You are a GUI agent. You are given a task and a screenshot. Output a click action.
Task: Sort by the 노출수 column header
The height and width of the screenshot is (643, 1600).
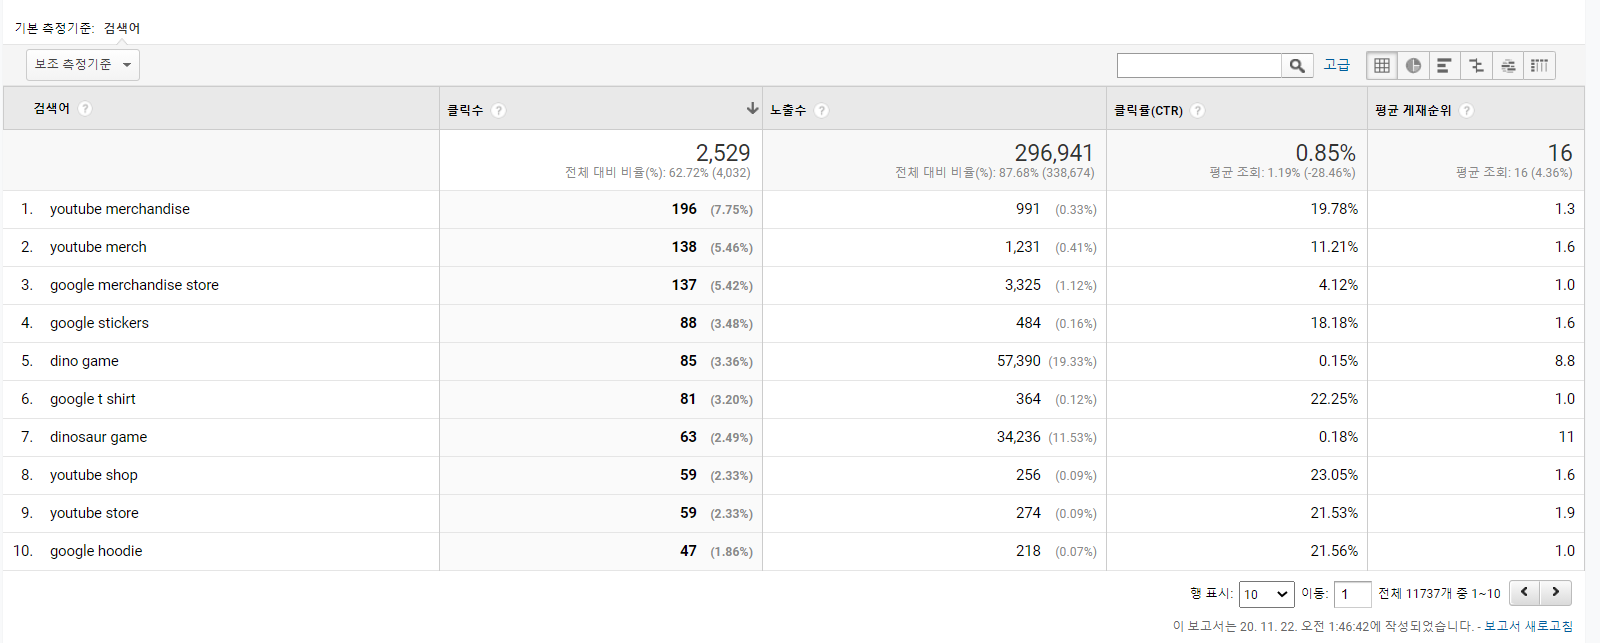pos(788,110)
